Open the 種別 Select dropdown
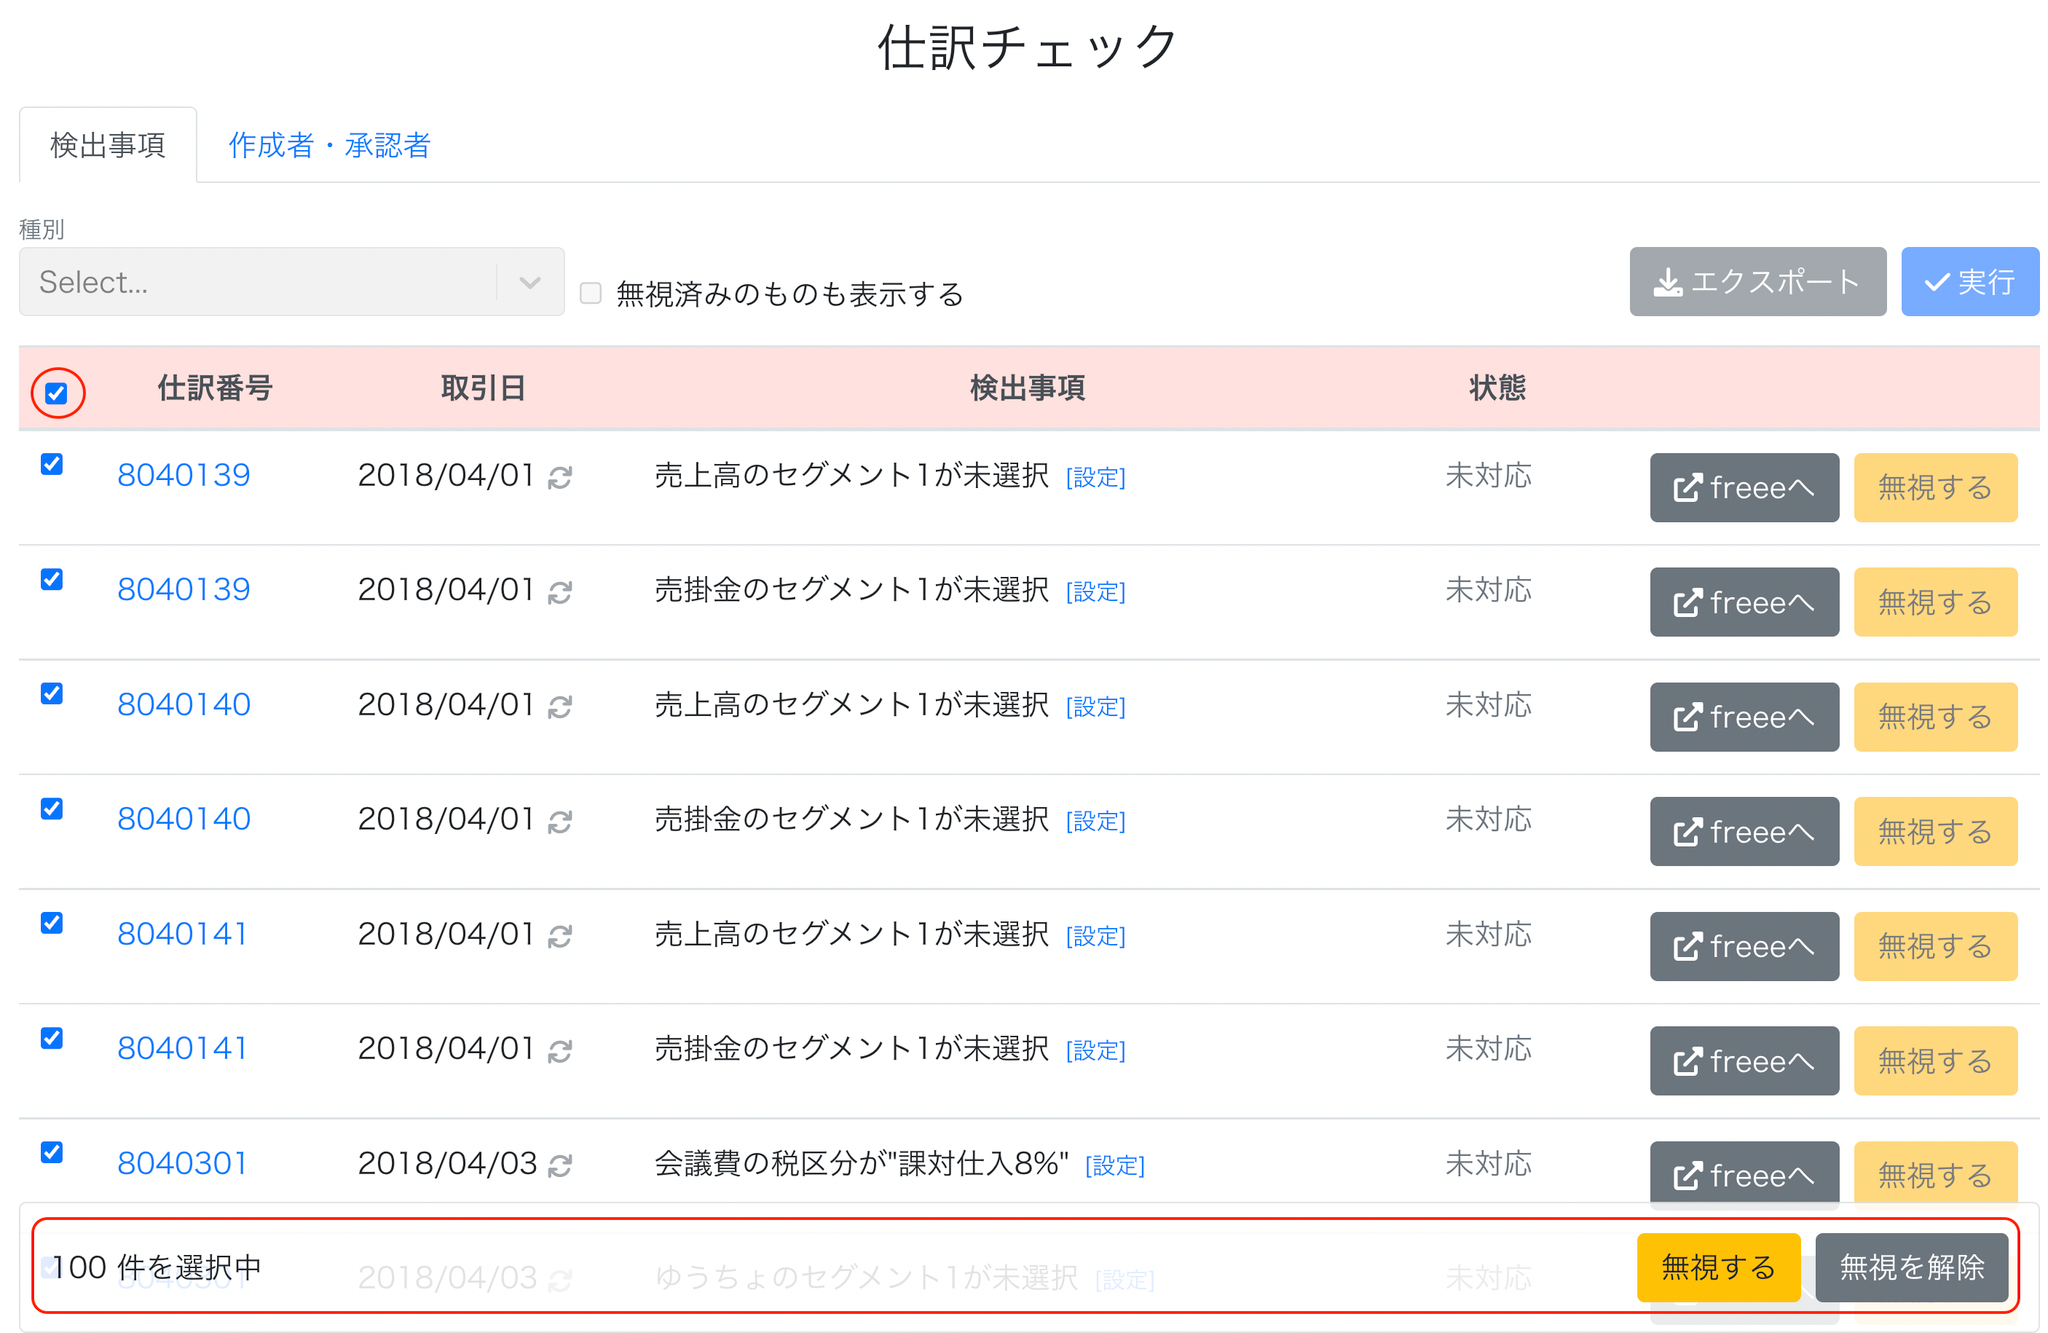The width and height of the screenshot is (2048, 1333). [x=291, y=282]
